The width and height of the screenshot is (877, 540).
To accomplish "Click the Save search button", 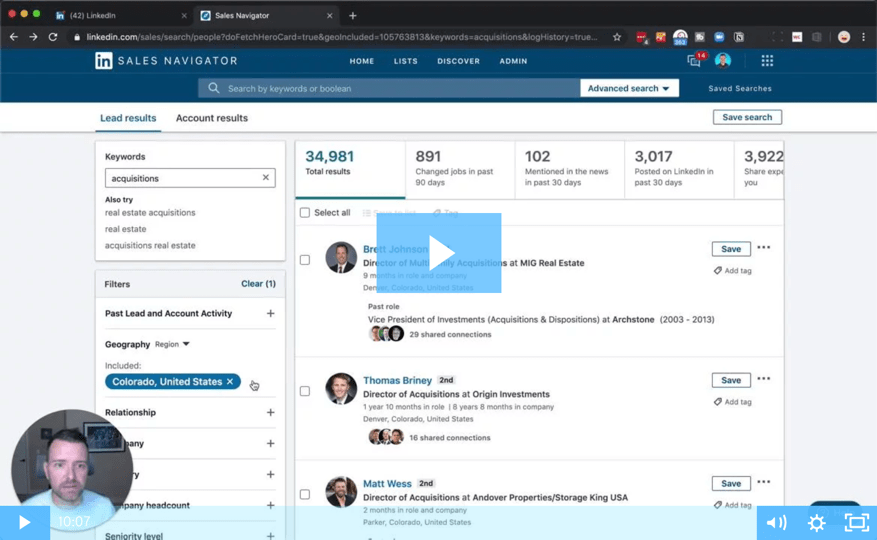I will click(x=747, y=117).
